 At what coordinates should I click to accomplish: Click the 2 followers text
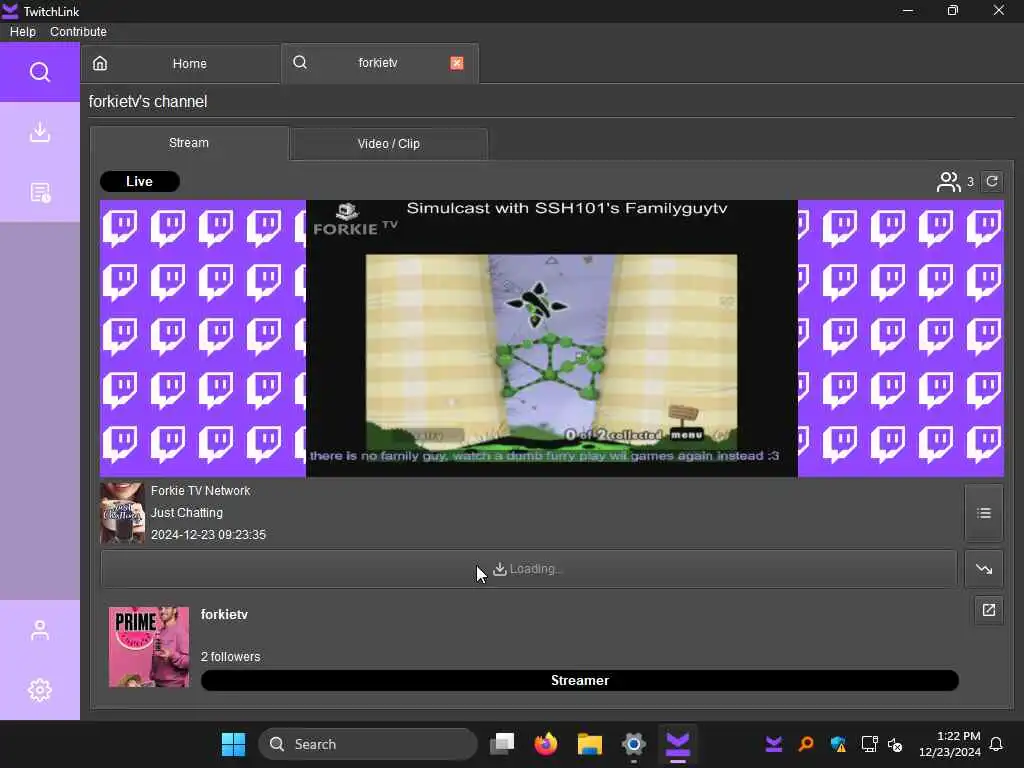click(231, 657)
